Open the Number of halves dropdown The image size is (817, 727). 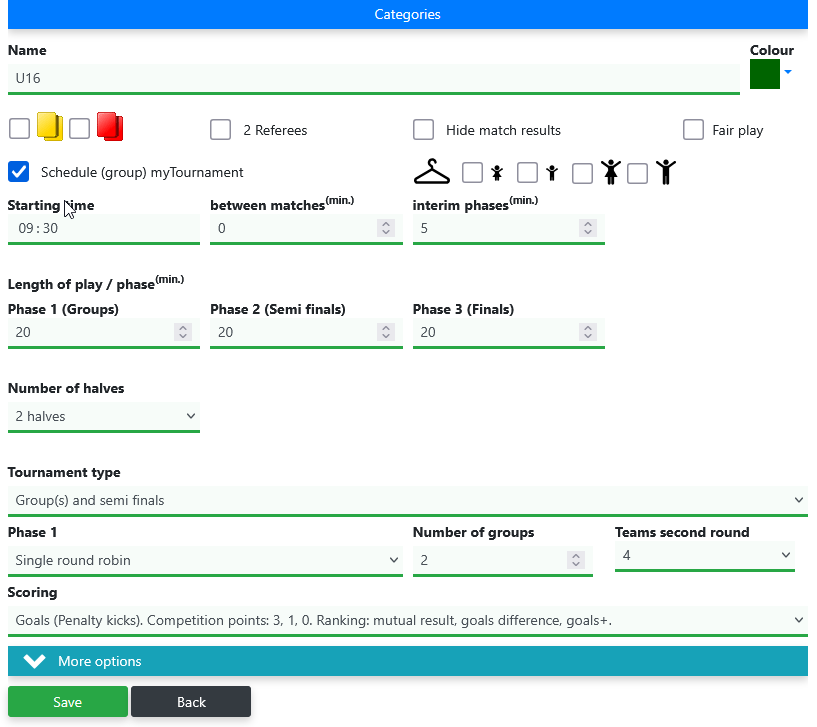tap(103, 417)
